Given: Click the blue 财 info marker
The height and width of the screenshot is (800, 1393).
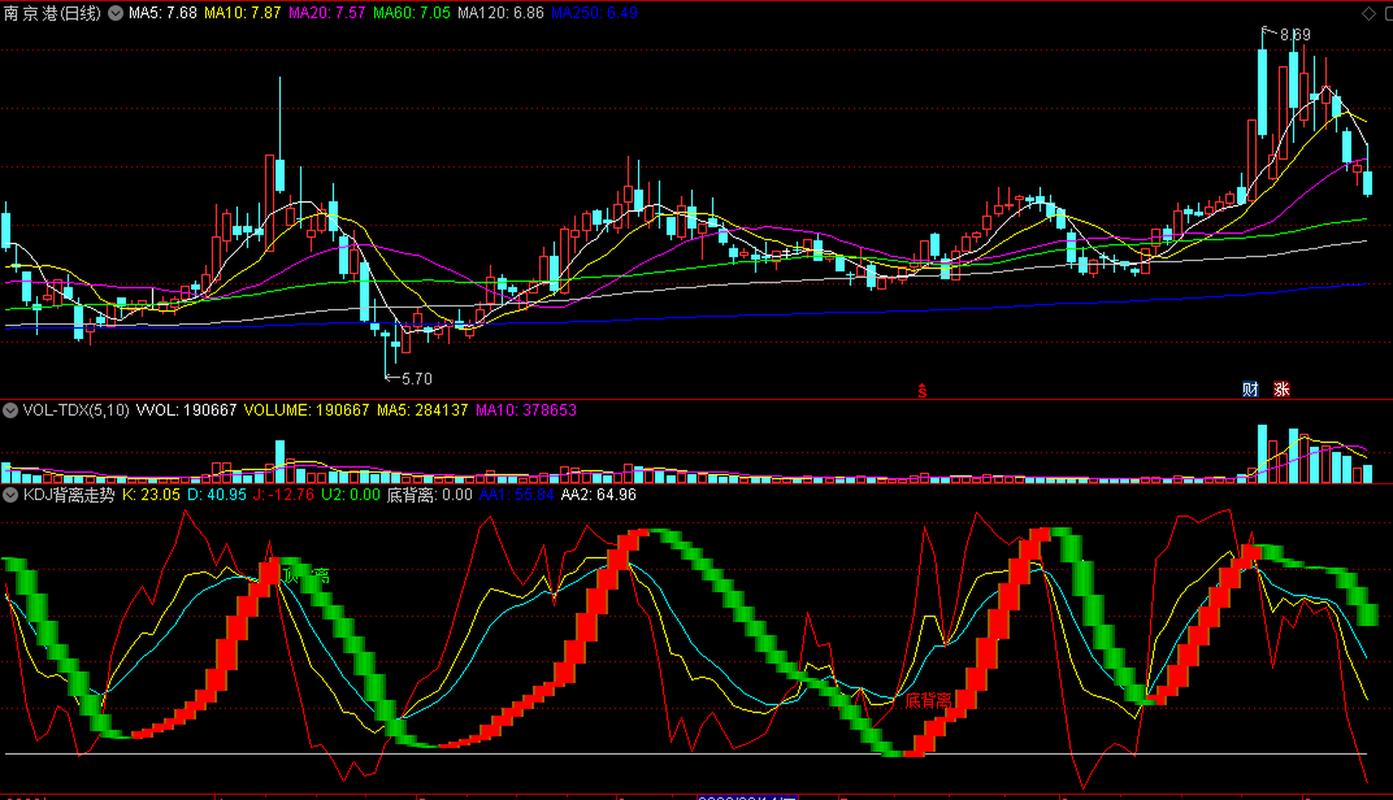Looking at the screenshot, I should (x=1250, y=390).
